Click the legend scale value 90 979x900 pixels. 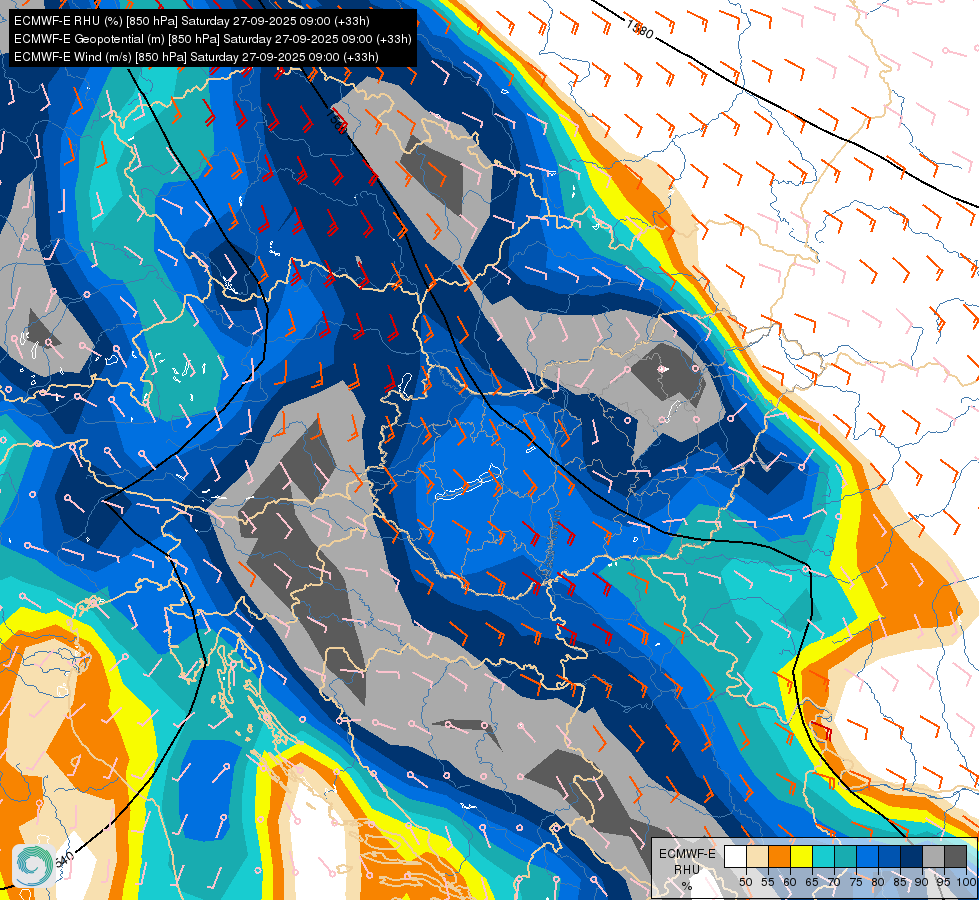coord(922,882)
